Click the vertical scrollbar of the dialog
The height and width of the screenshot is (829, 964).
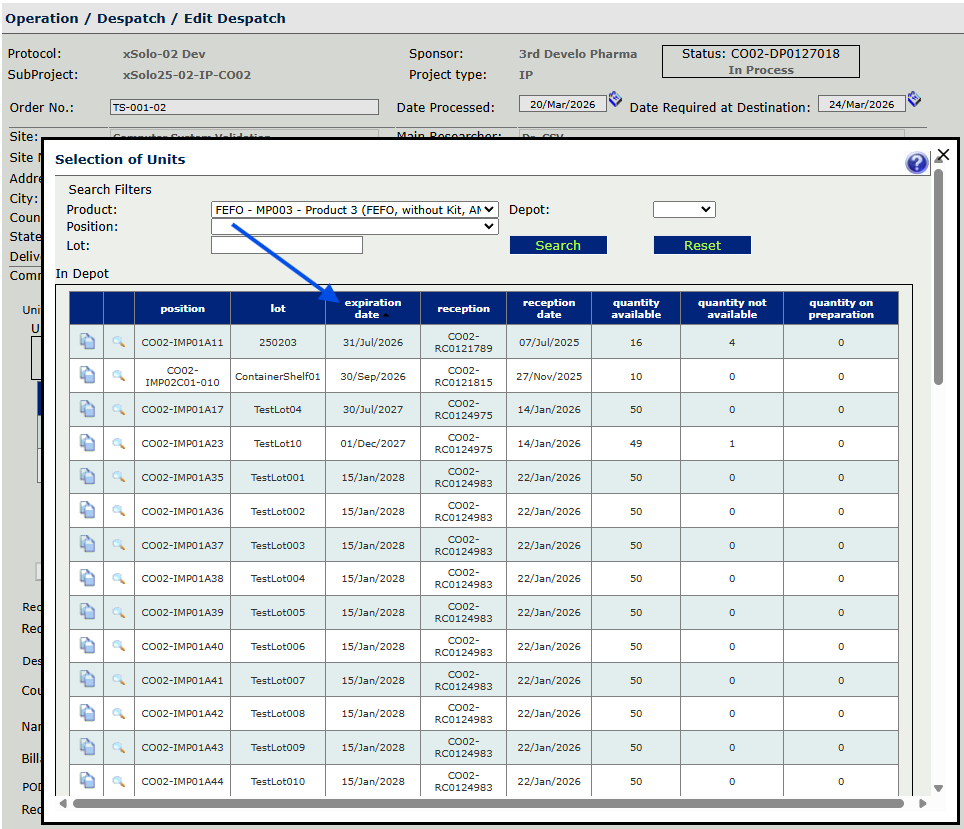pos(938,275)
